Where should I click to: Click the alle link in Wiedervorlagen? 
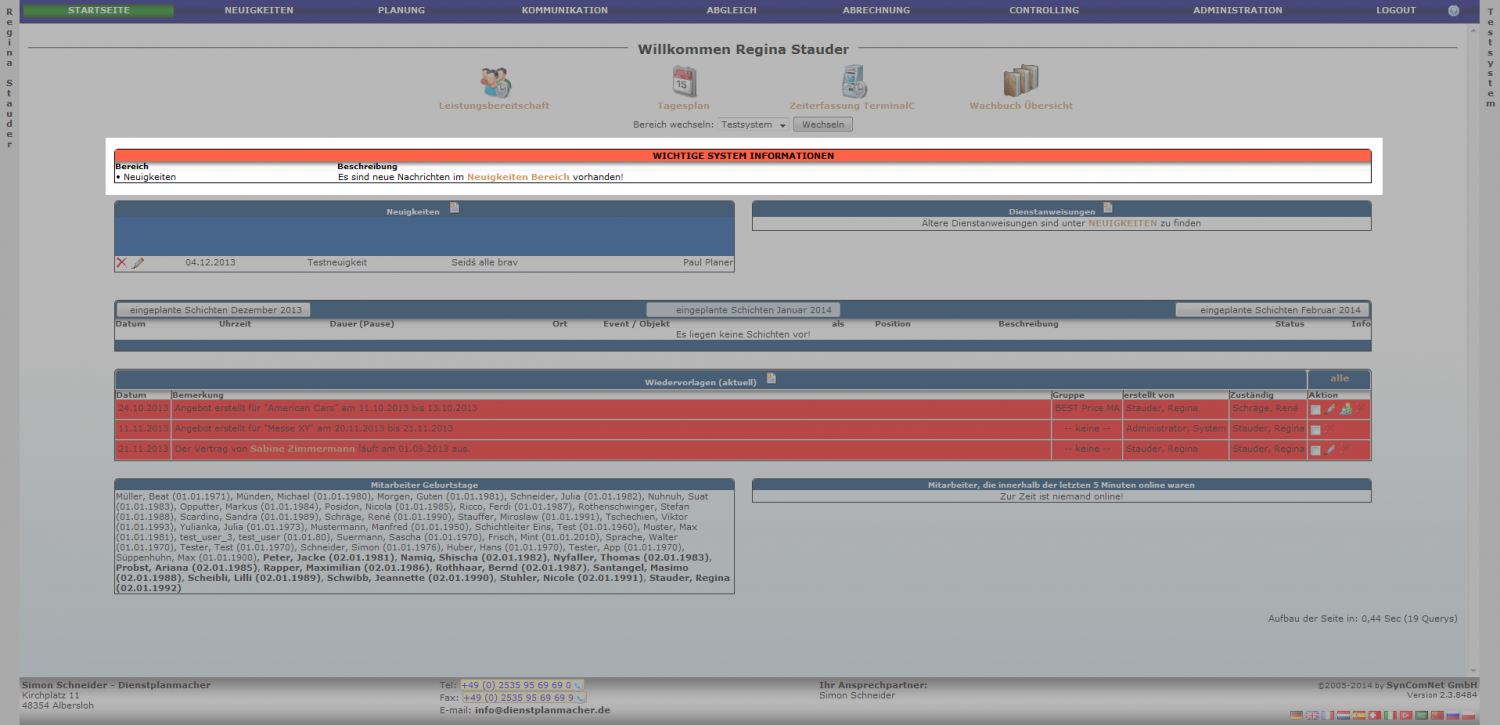[1339, 378]
